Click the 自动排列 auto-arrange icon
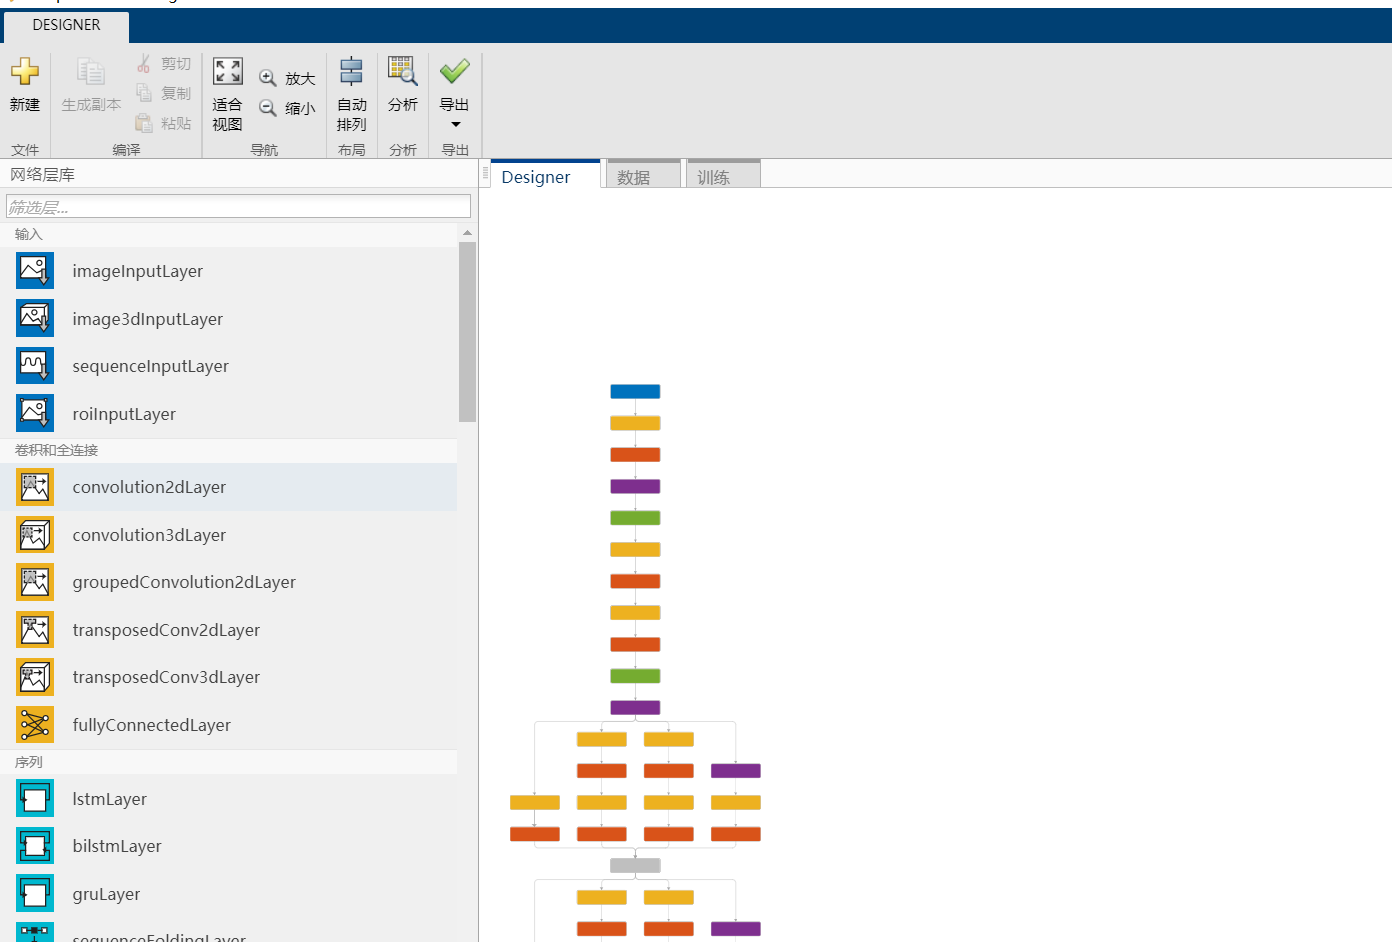The image size is (1392, 942). tap(352, 71)
